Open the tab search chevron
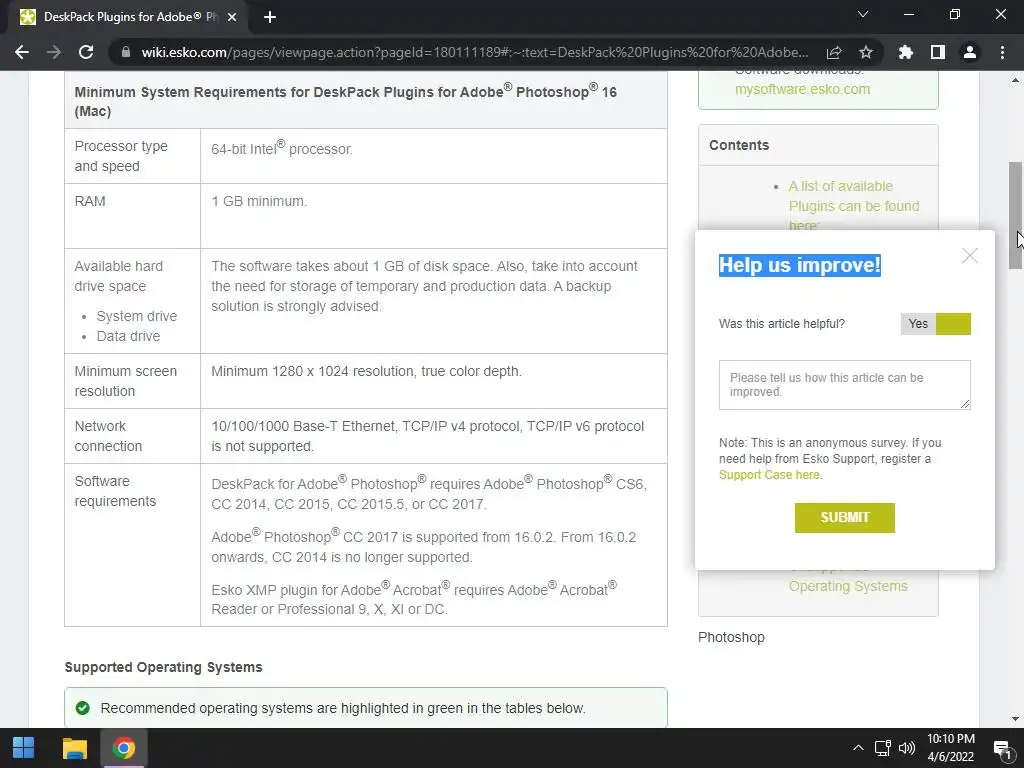 (x=863, y=14)
